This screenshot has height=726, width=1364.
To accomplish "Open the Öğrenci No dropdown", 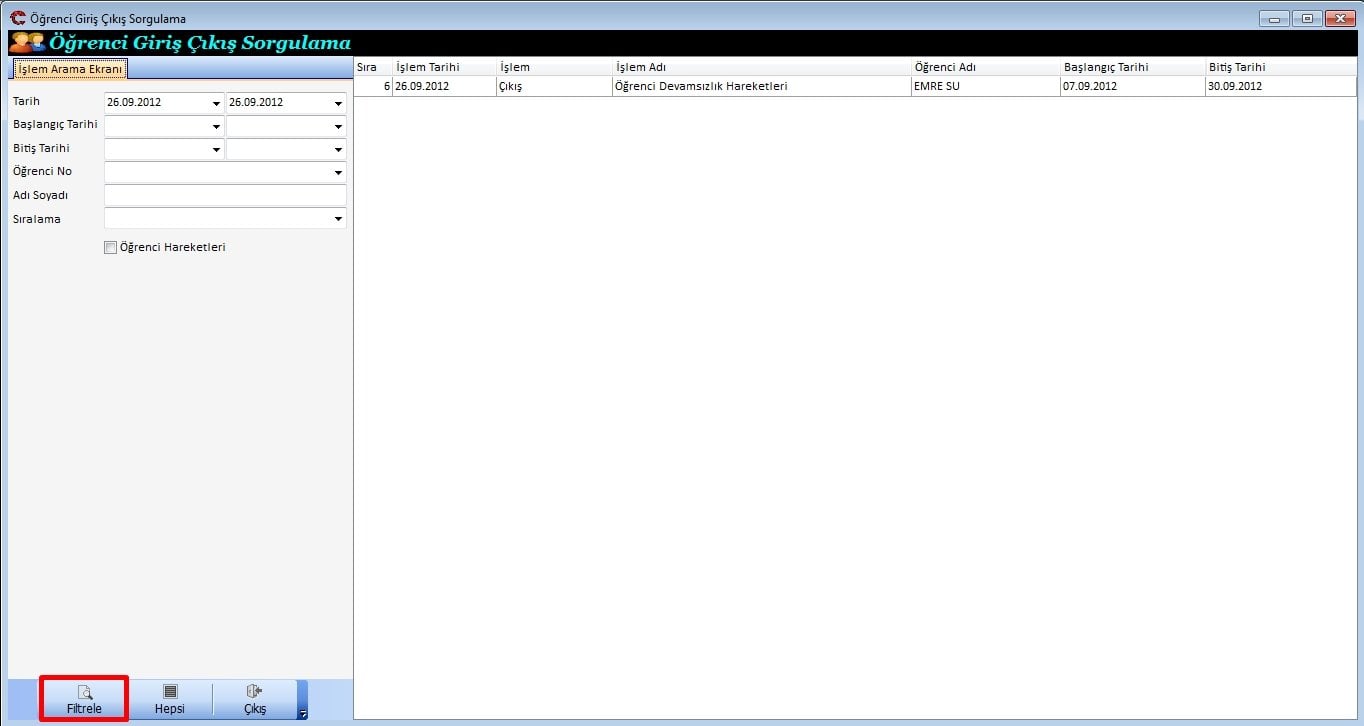I will click(x=338, y=173).
